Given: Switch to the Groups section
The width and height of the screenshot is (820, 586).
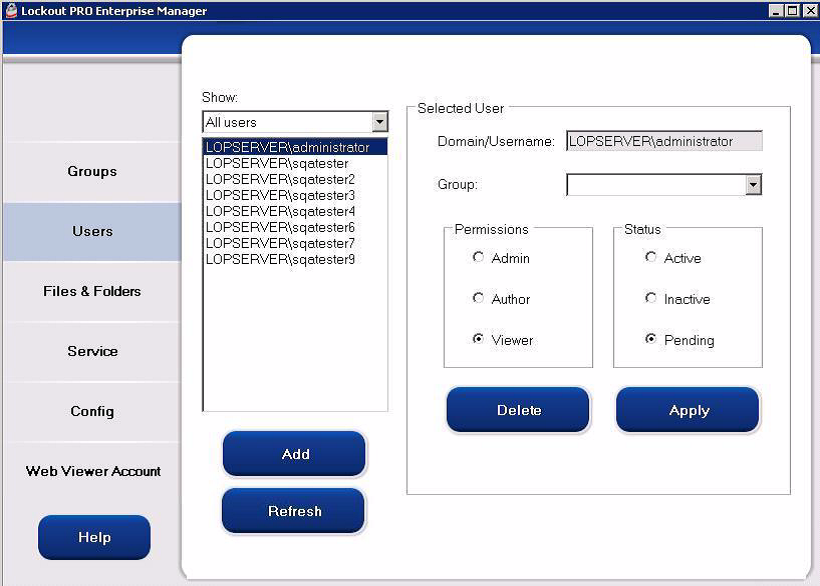Looking at the screenshot, I should tap(91, 171).
